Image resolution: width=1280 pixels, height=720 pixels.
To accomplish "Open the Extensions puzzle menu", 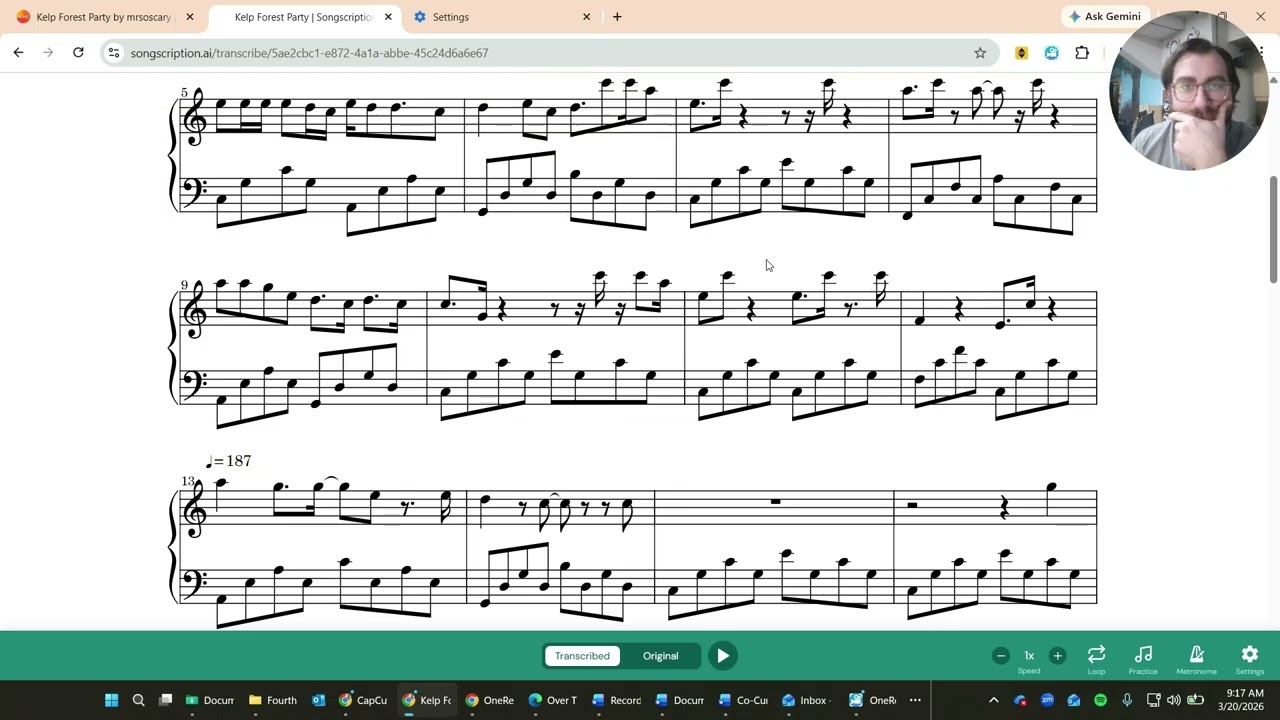I will click(x=1082, y=53).
